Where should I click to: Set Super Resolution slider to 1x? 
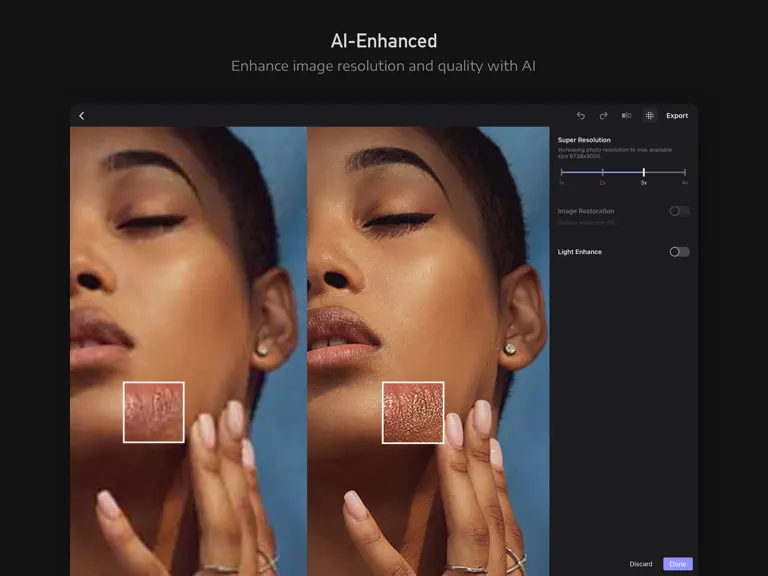[561, 172]
